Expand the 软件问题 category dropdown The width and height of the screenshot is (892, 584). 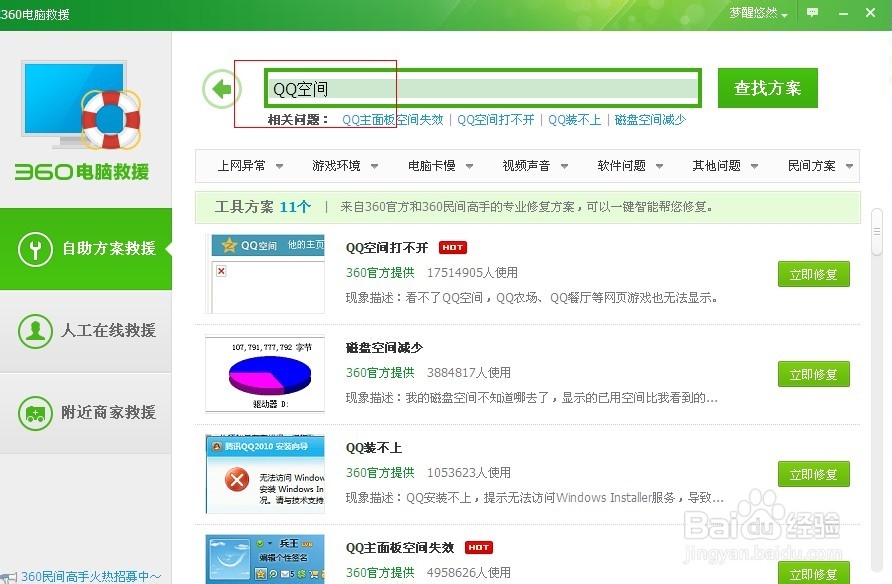[630, 166]
